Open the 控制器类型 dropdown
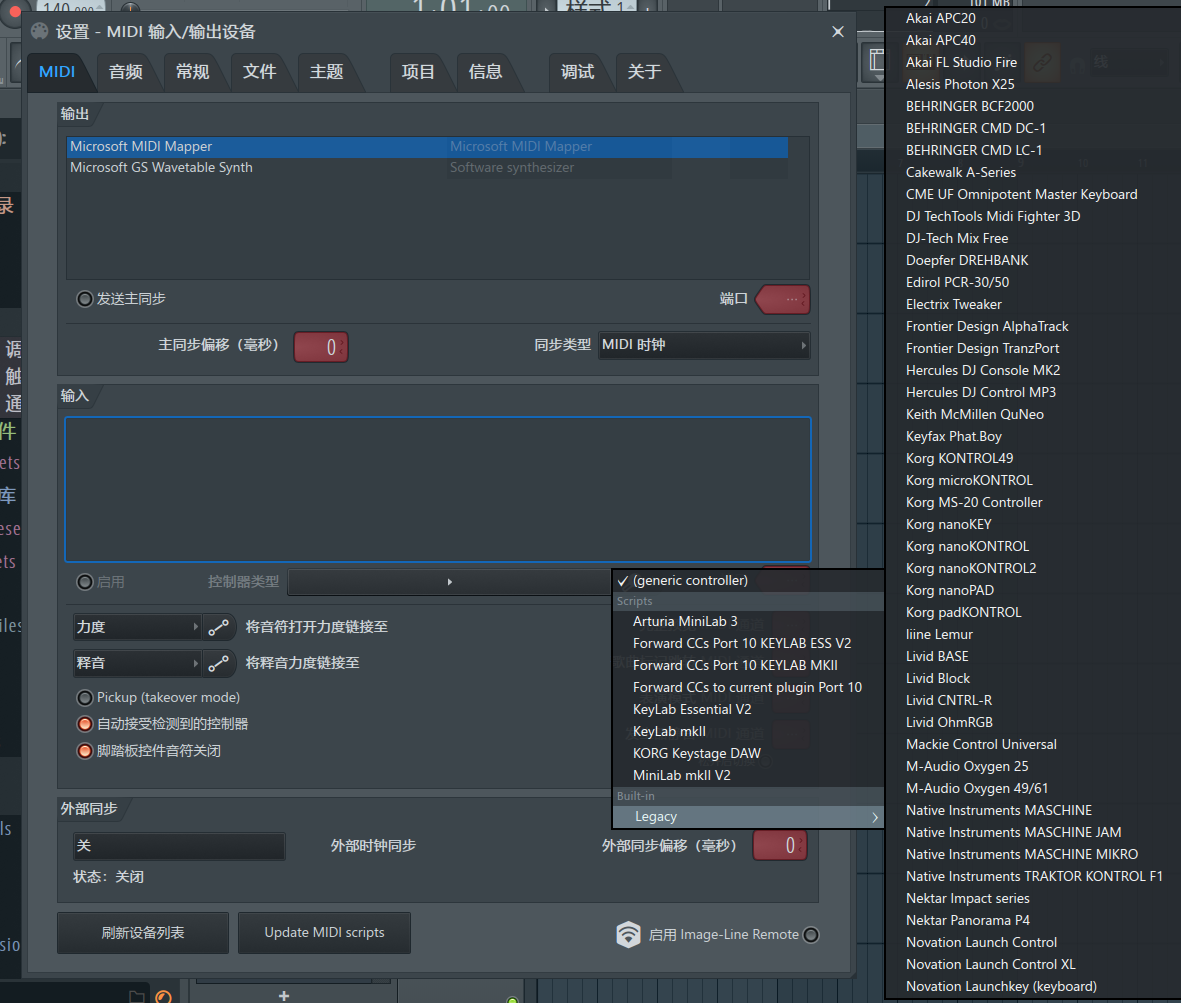1181x1003 pixels. 449,582
